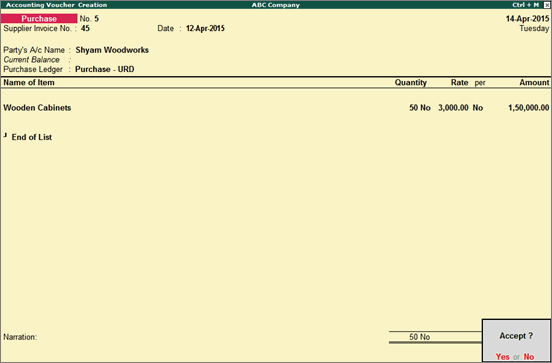Click the per unit No field

coord(477,108)
